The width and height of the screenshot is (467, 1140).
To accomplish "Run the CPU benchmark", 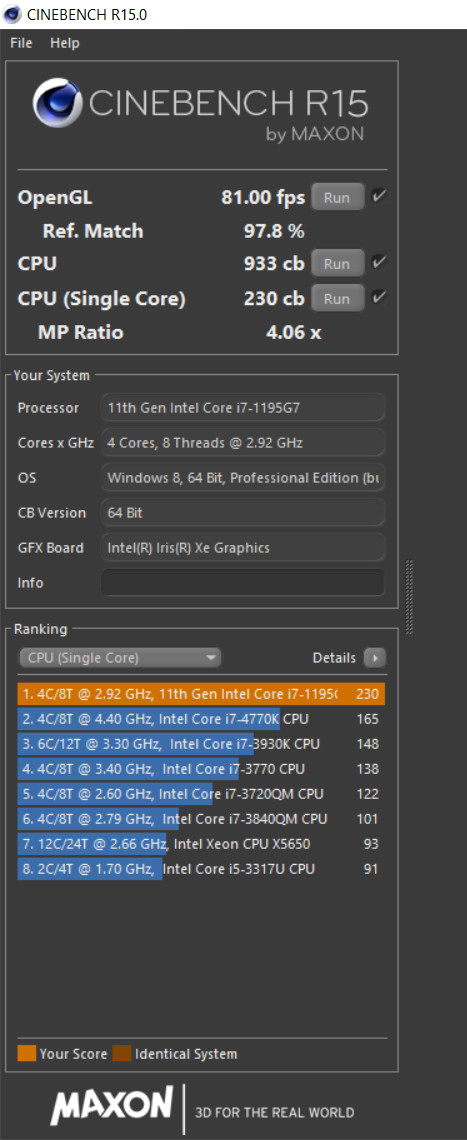I will tap(338, 264).
